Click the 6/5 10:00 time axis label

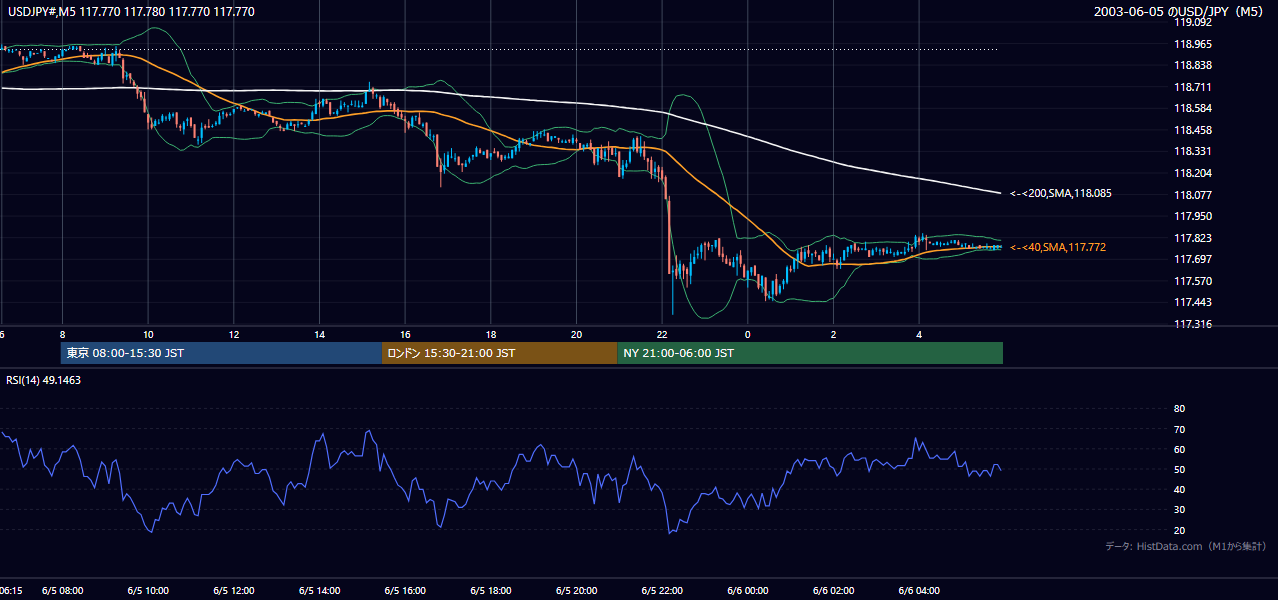click(149, 591)
